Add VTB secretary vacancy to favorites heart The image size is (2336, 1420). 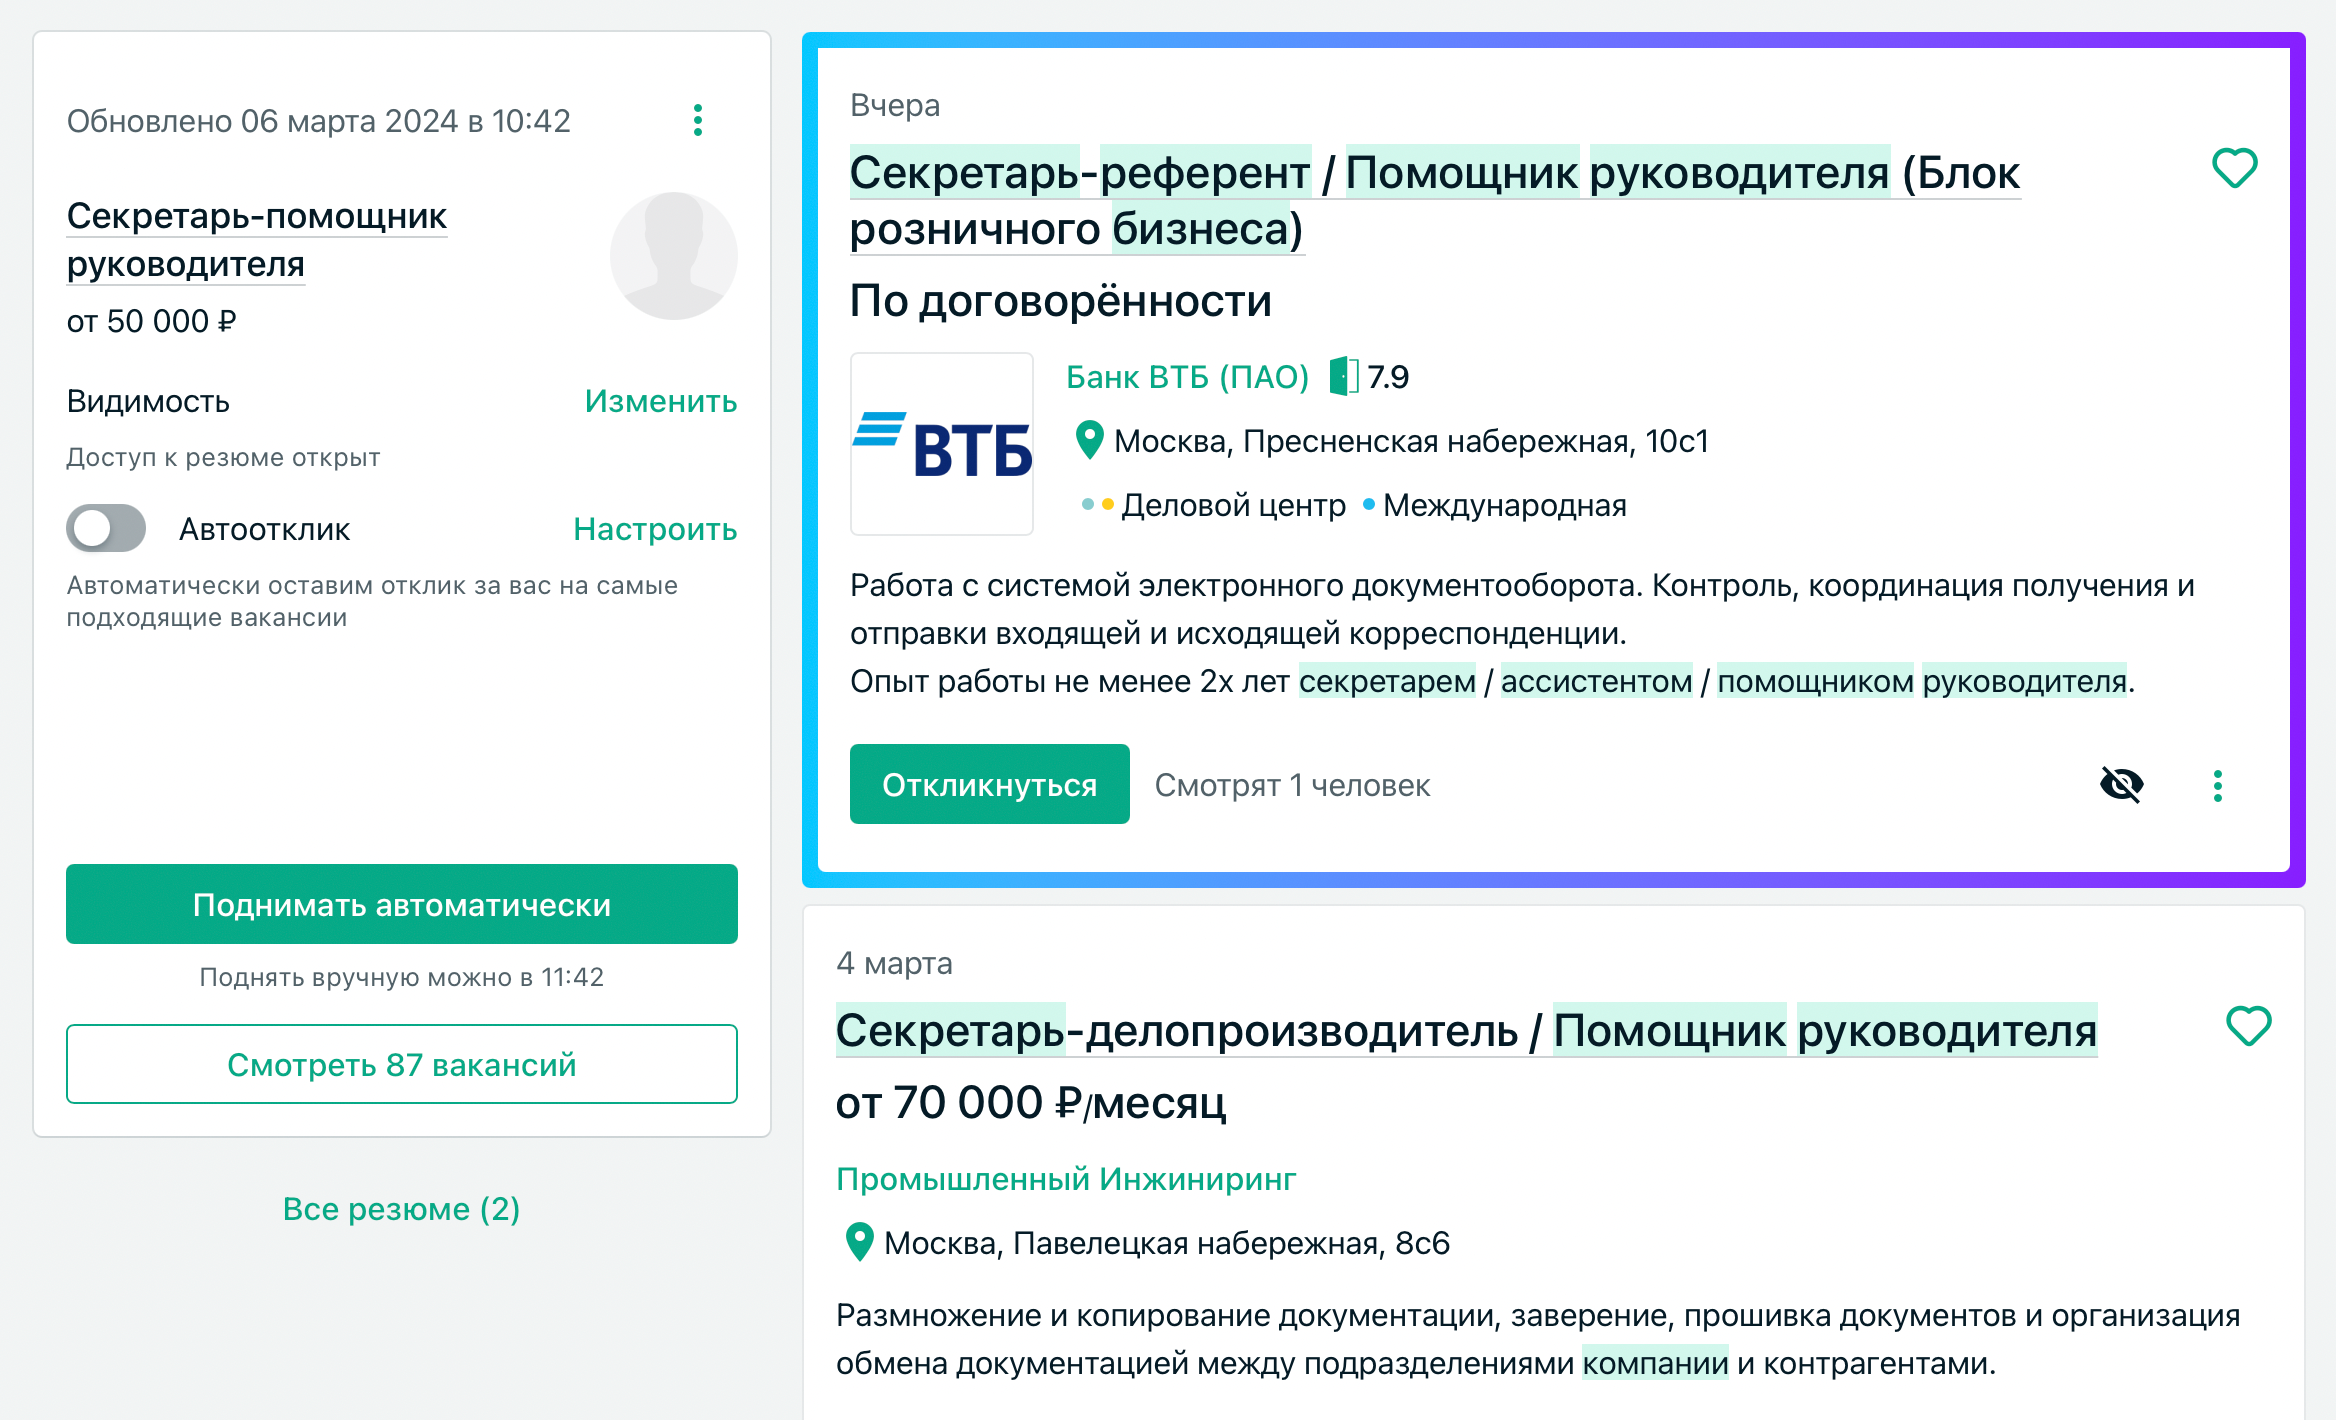tap(2234, 168)
